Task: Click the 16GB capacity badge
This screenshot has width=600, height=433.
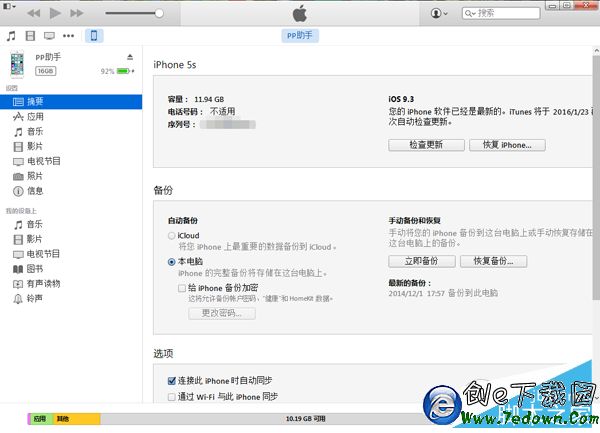Action: [46, 71]
